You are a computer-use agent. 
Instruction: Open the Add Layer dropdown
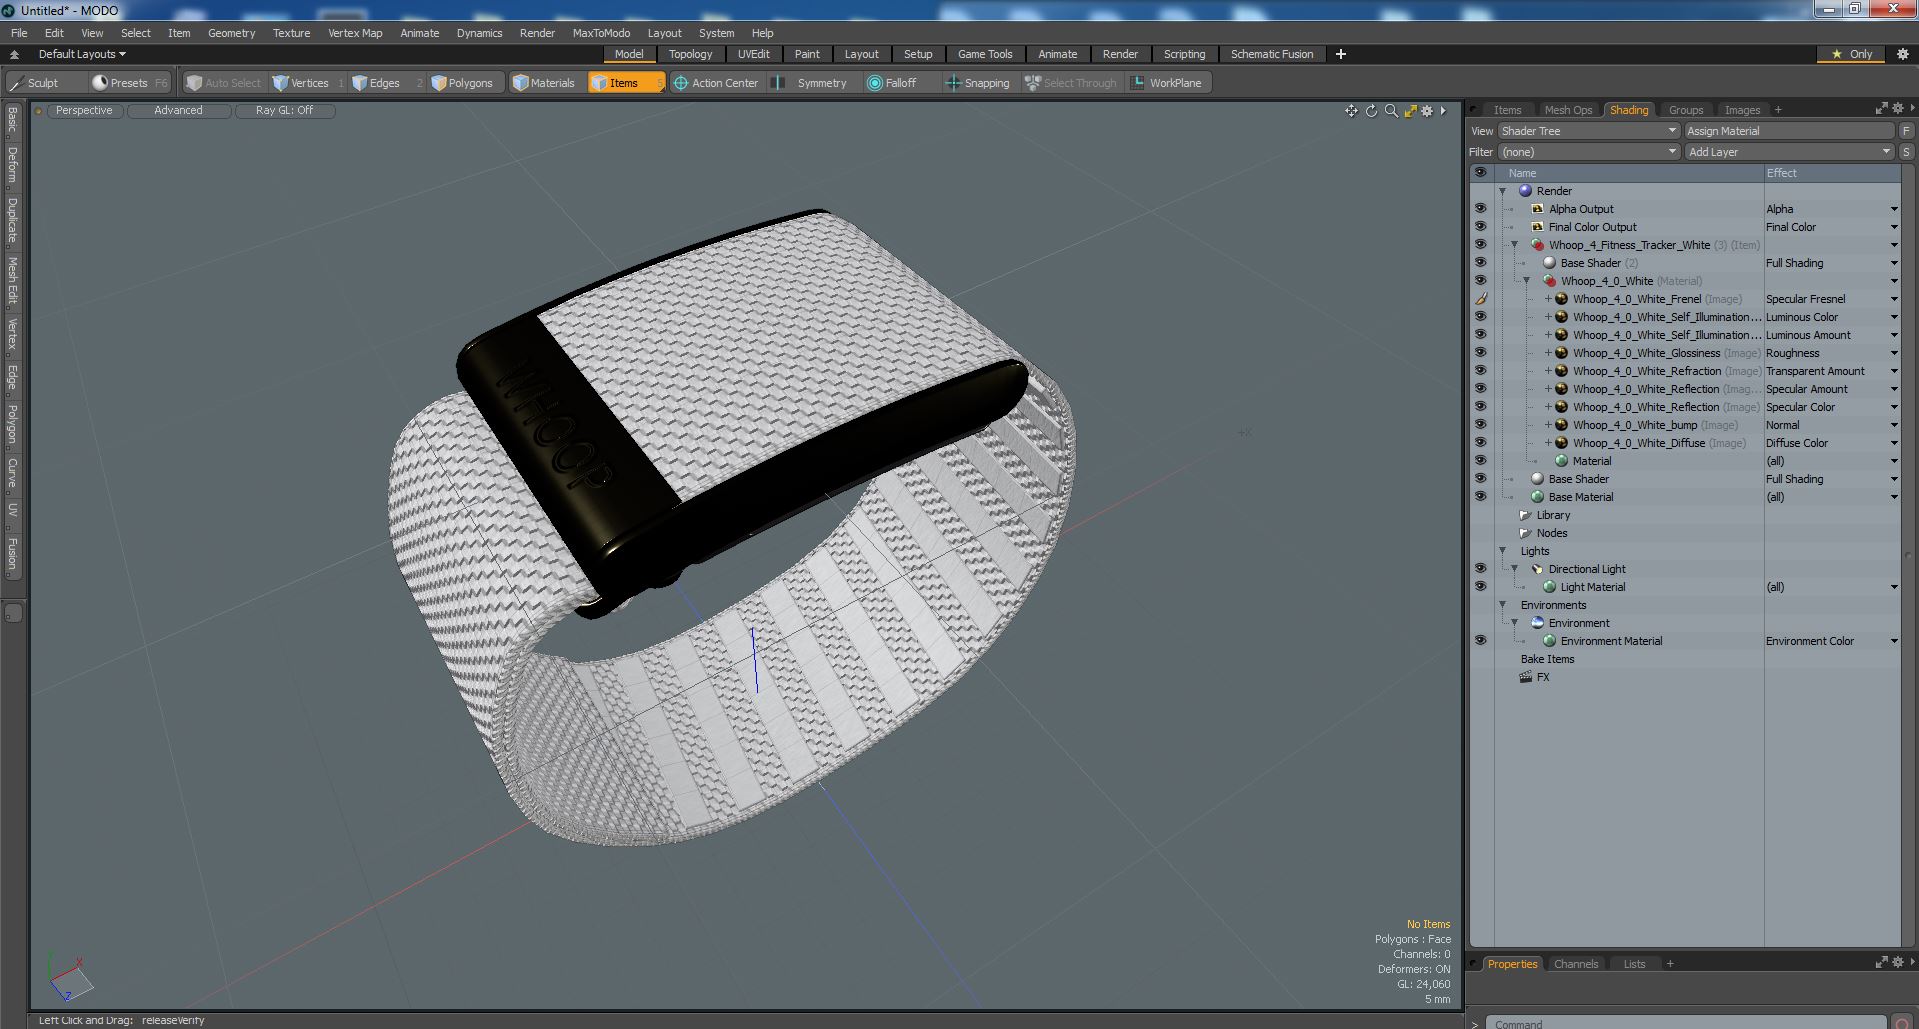1789,152
